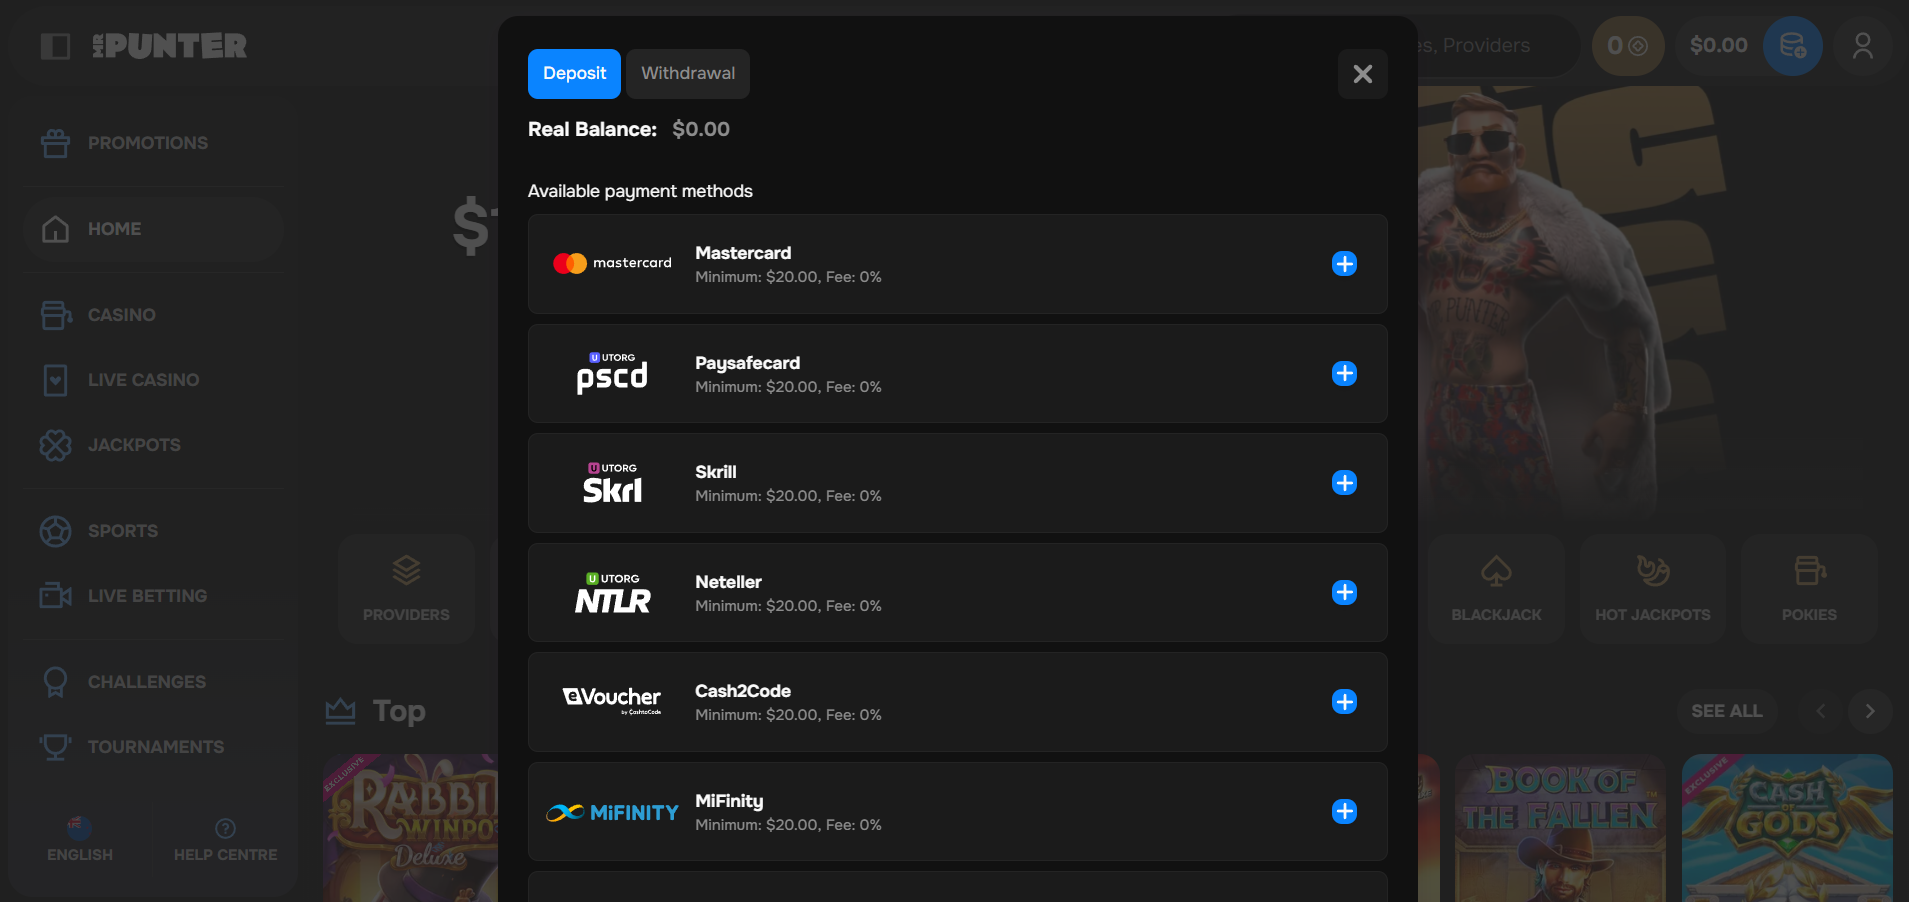Open the Jackpots sidebar item
This screenshot has height=902, width=1909.
[134, 445]
